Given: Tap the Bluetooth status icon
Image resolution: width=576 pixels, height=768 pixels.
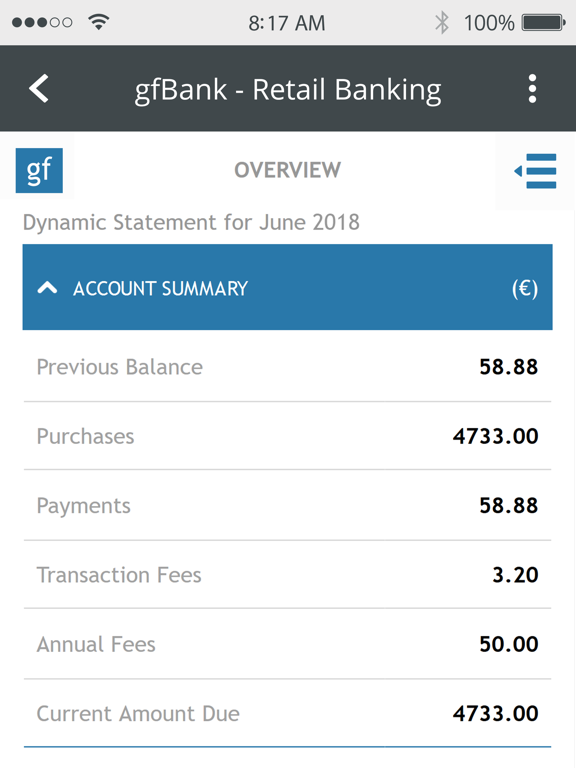Looking at the screenshot, I should pos(442,23).
